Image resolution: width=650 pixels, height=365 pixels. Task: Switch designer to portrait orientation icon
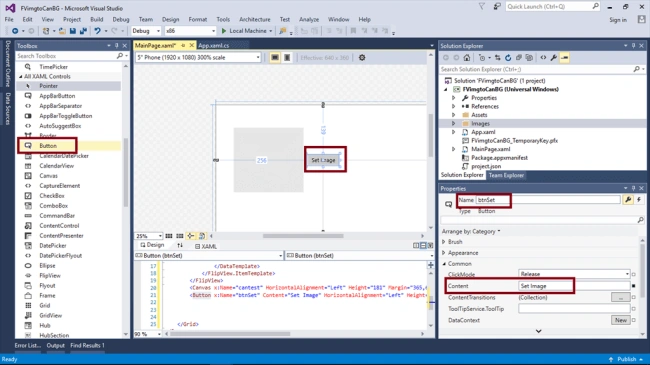tap(287, 58)
